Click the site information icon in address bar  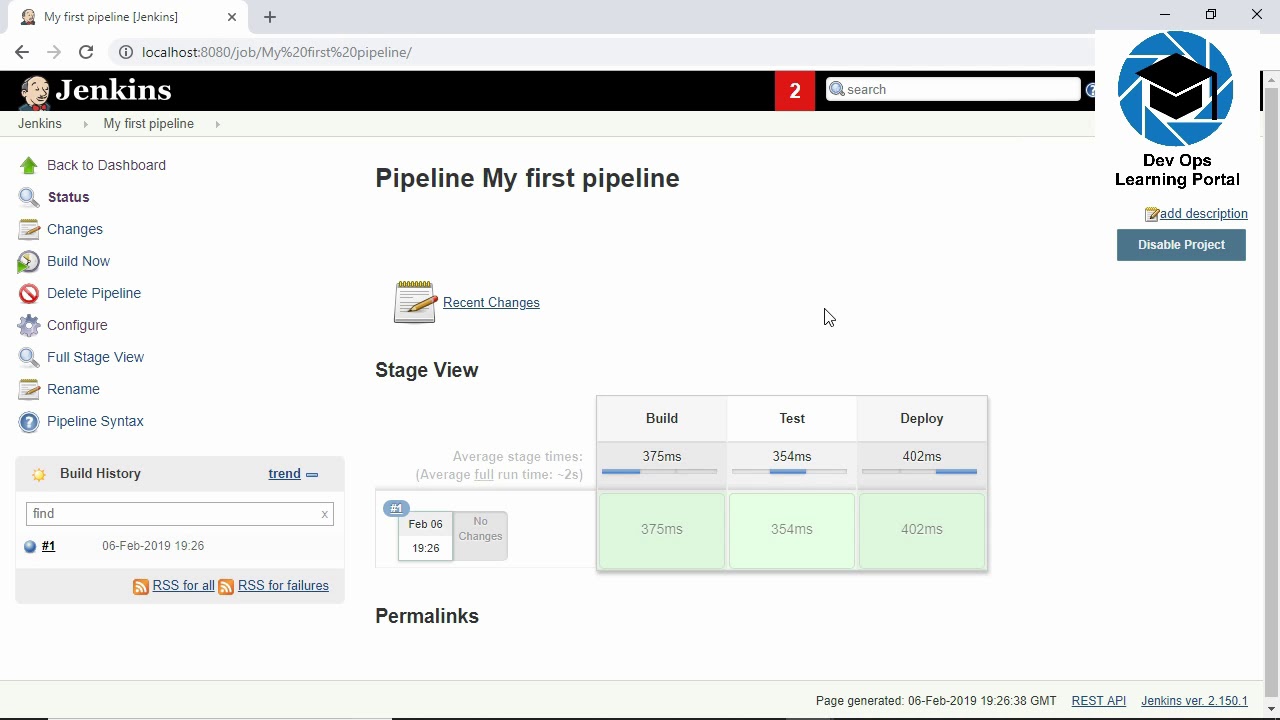[x=125, y=52]
